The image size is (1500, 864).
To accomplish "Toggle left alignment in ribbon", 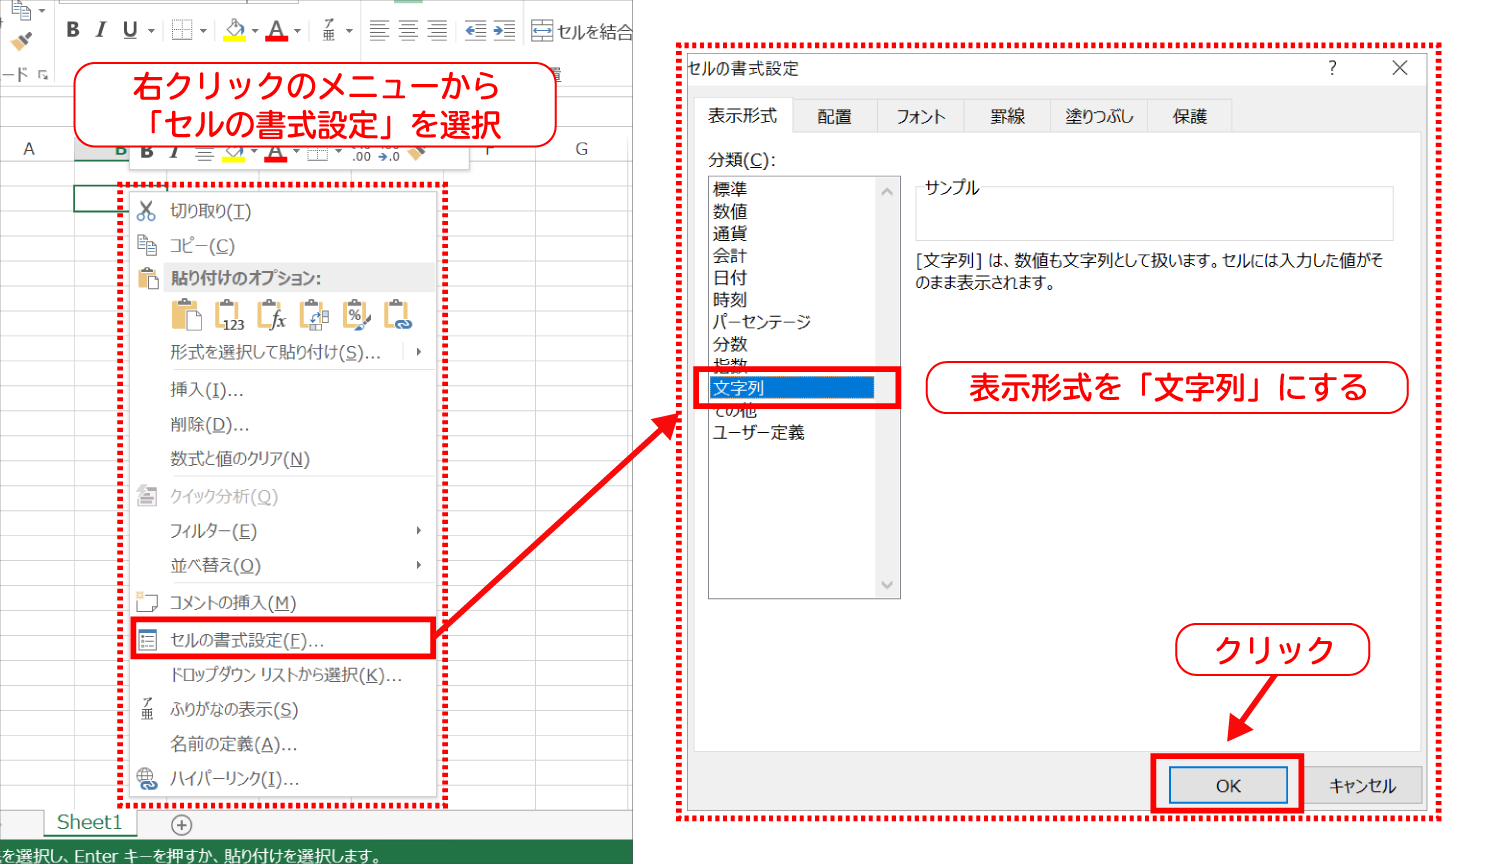I will [x=379, y=31].
